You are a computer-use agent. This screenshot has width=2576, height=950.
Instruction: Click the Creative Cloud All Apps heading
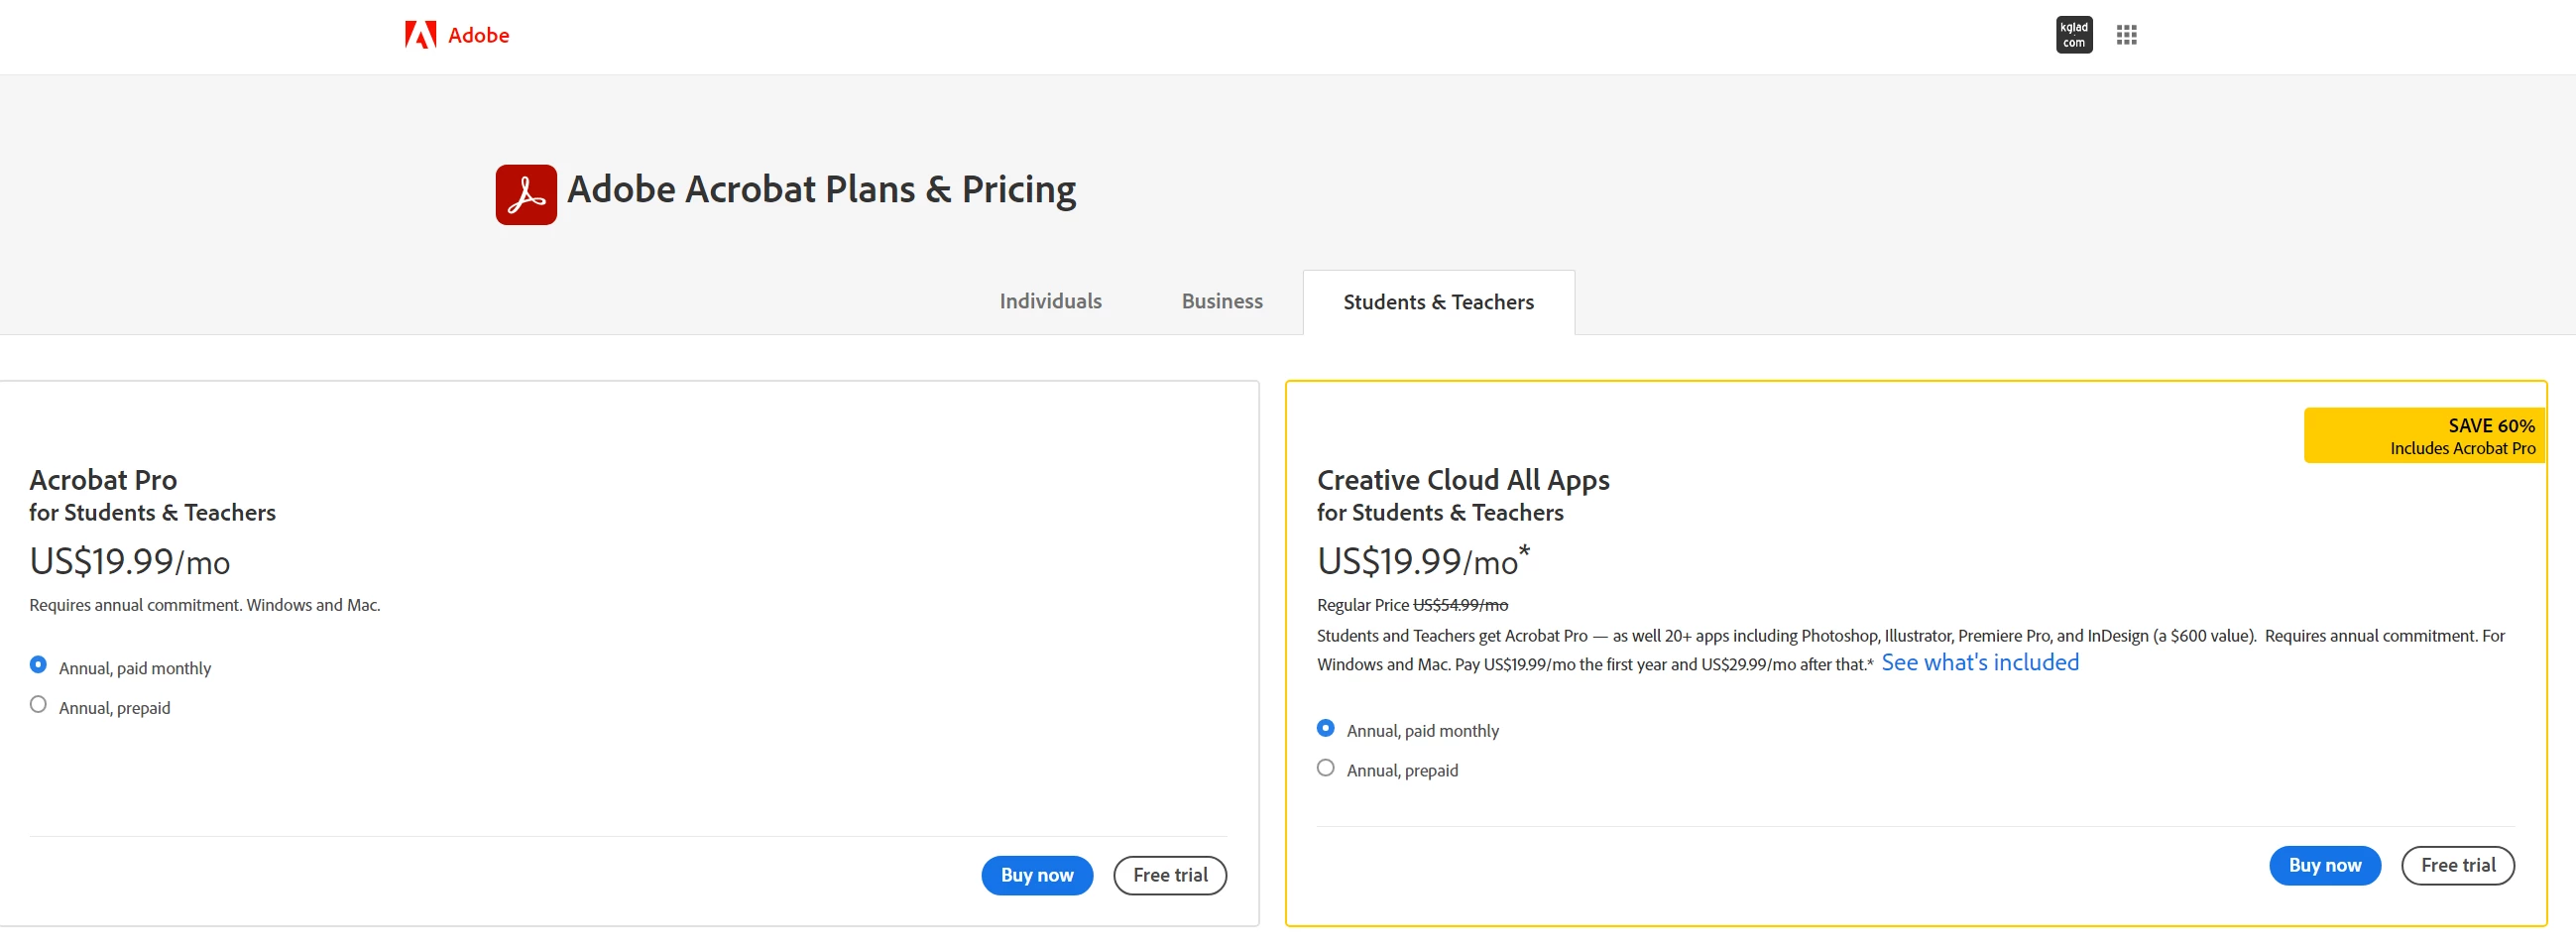tap(1462, 480)
